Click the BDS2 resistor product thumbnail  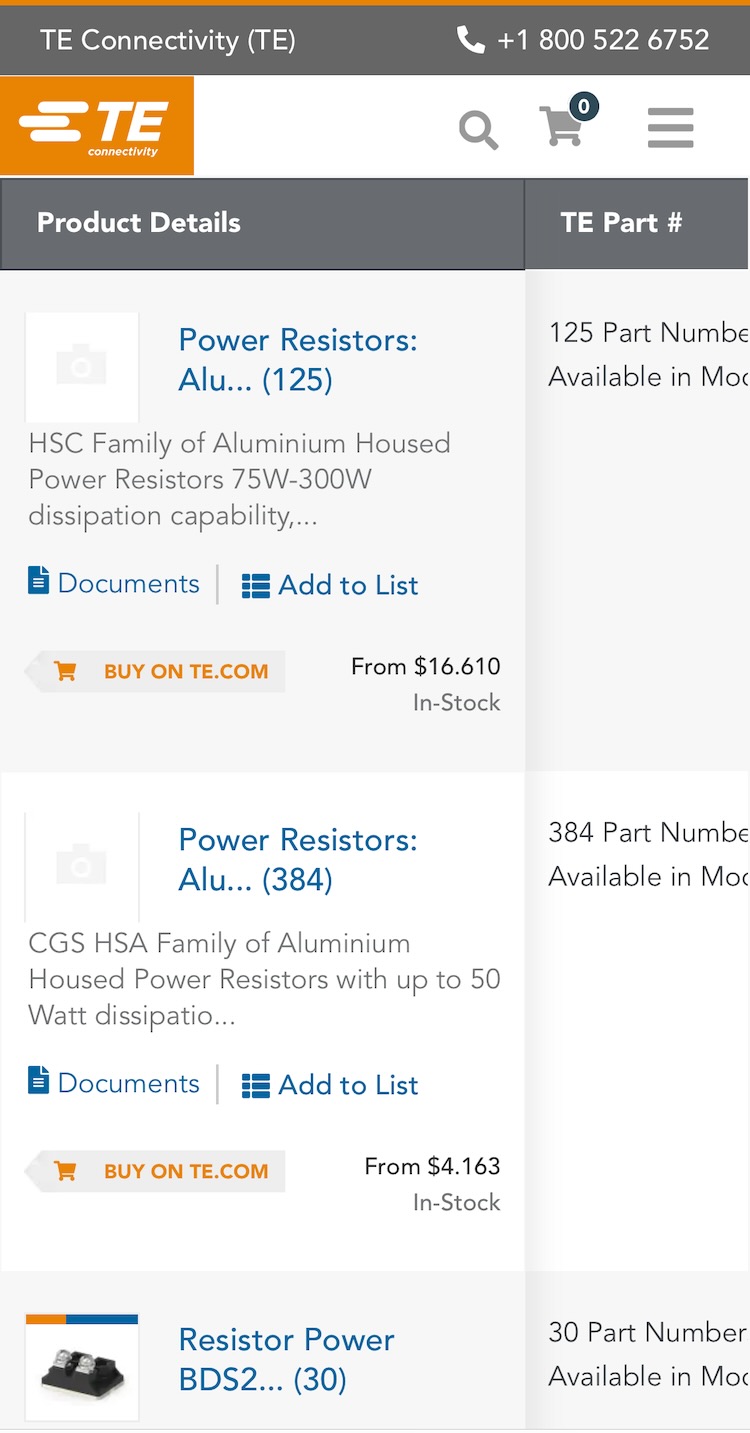click(x=82, y=1367)
